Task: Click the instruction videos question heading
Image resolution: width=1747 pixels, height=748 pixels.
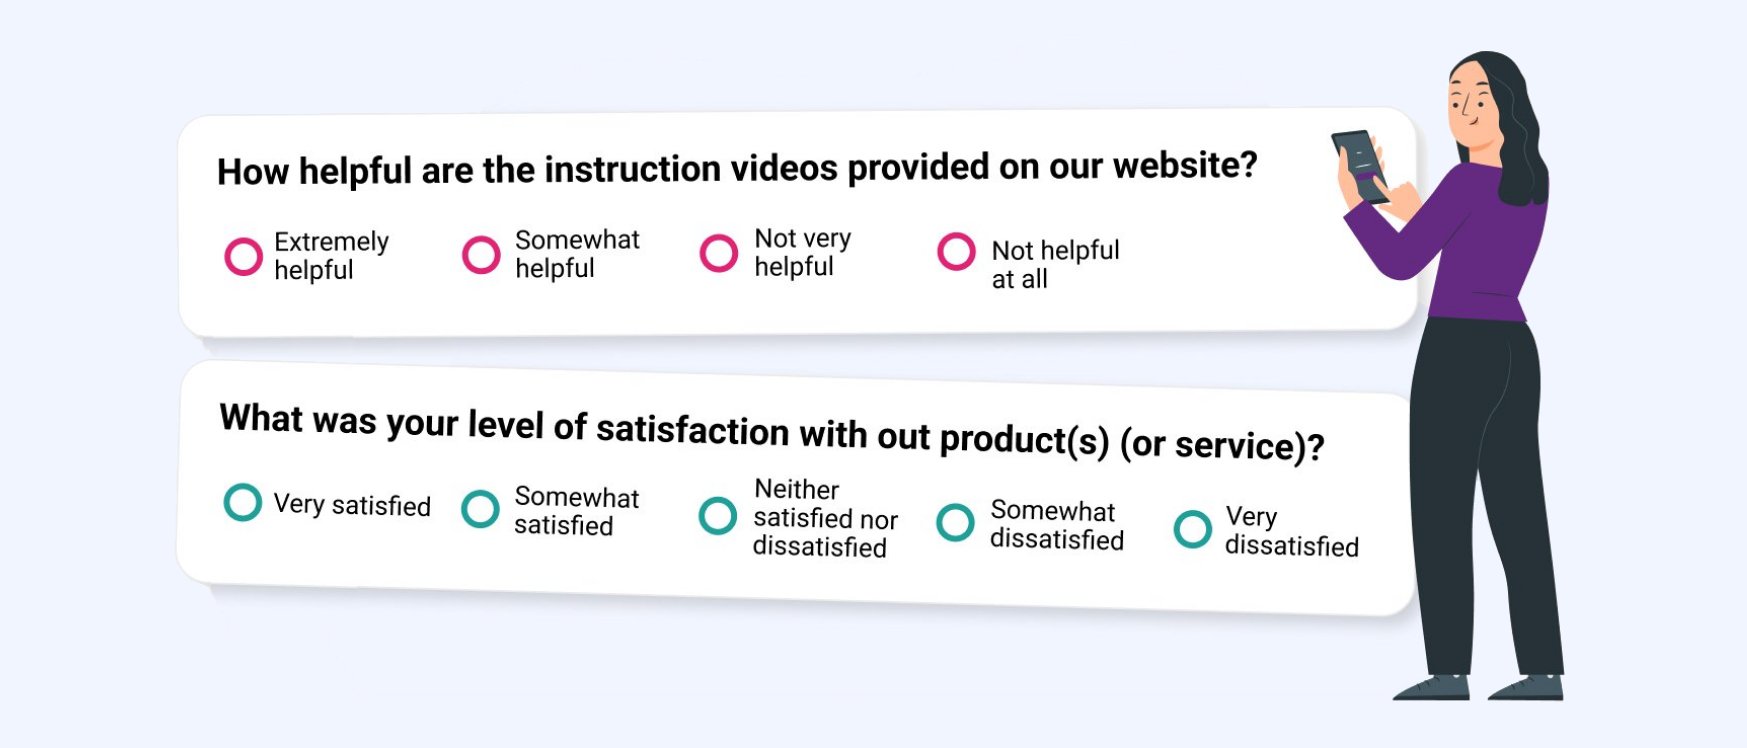Action: click(737, 168)
